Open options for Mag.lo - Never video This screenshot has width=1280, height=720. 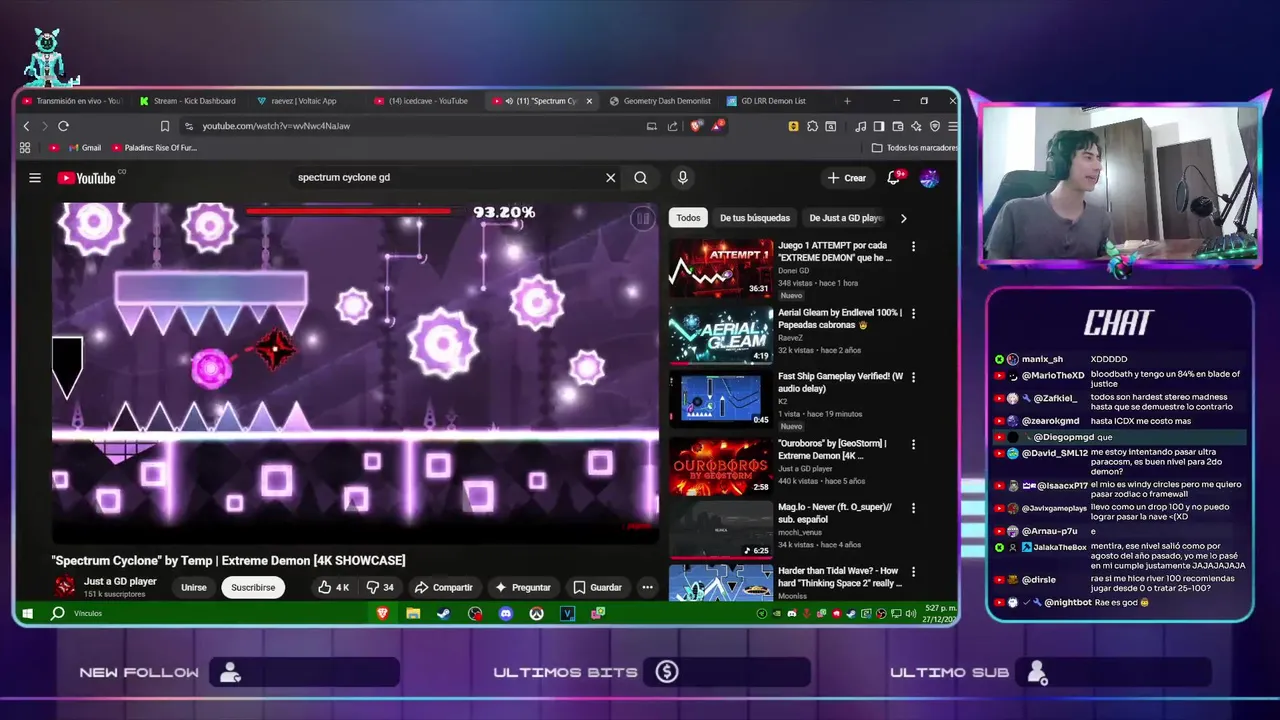tap(913, 508)
